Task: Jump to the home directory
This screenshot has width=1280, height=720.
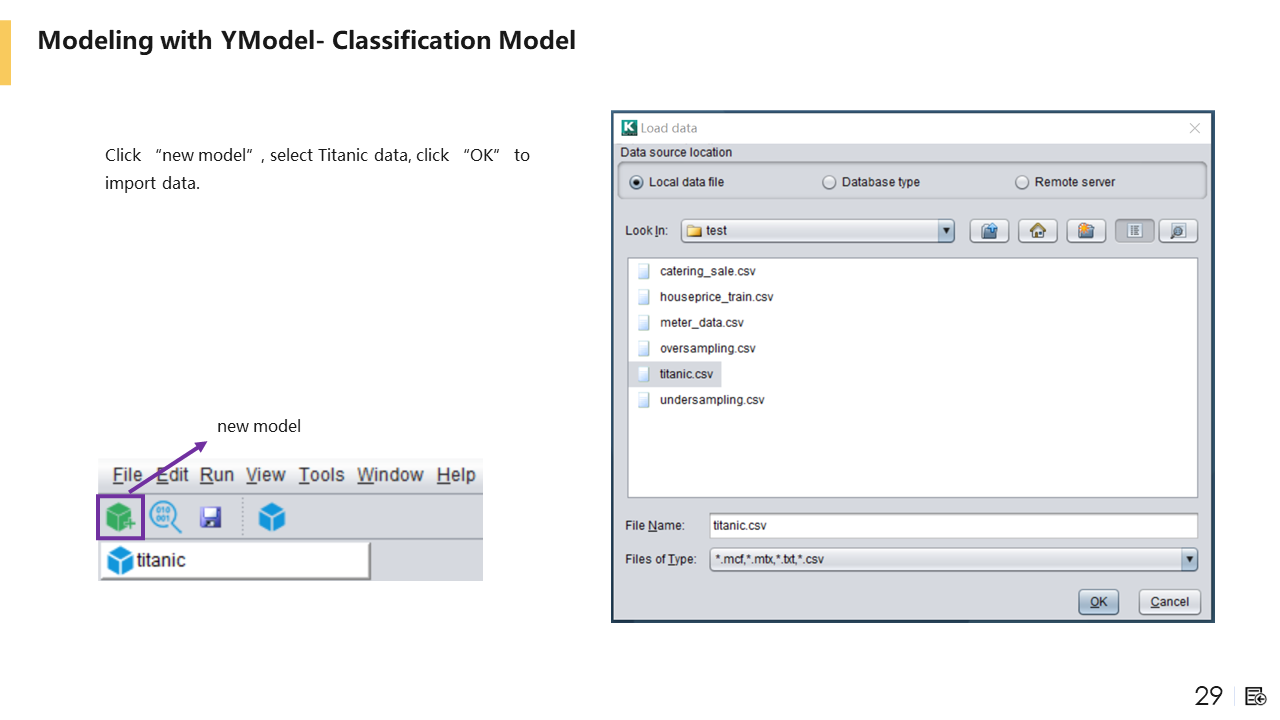Action: coord(1037,231)
